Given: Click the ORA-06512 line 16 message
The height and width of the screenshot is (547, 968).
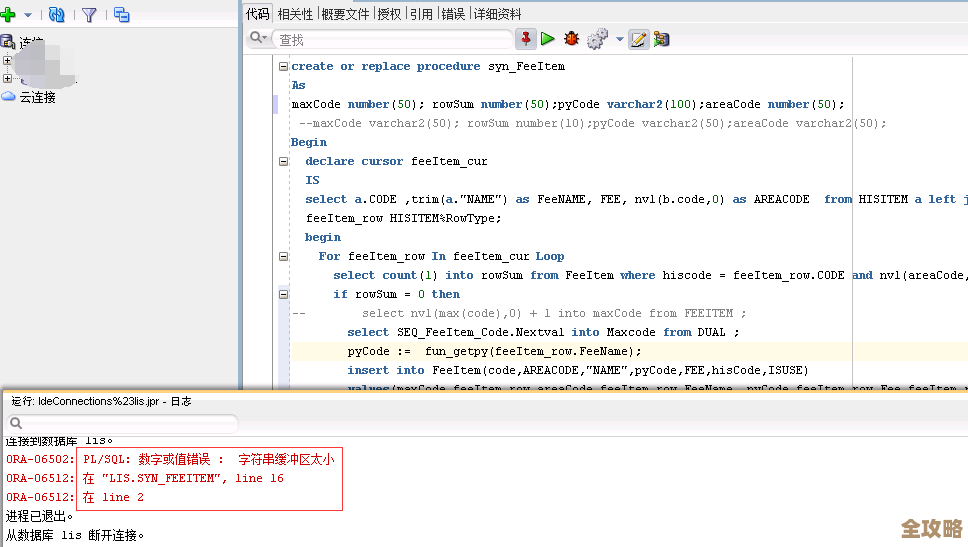Looking at the screenshot, I should tap(183, 478).
